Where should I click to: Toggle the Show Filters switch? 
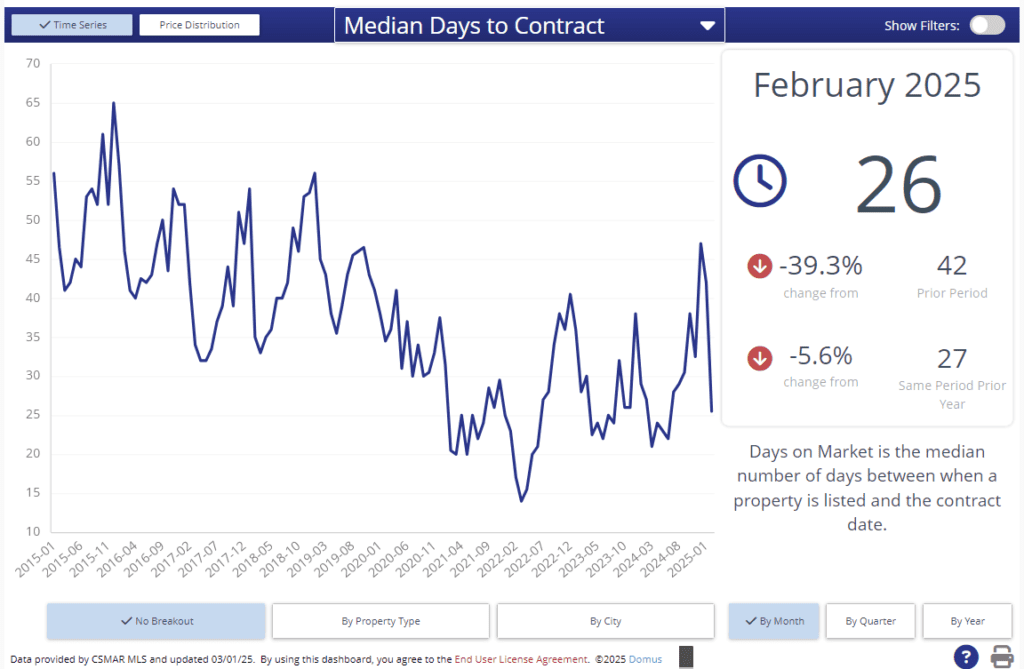coord(987,25)
